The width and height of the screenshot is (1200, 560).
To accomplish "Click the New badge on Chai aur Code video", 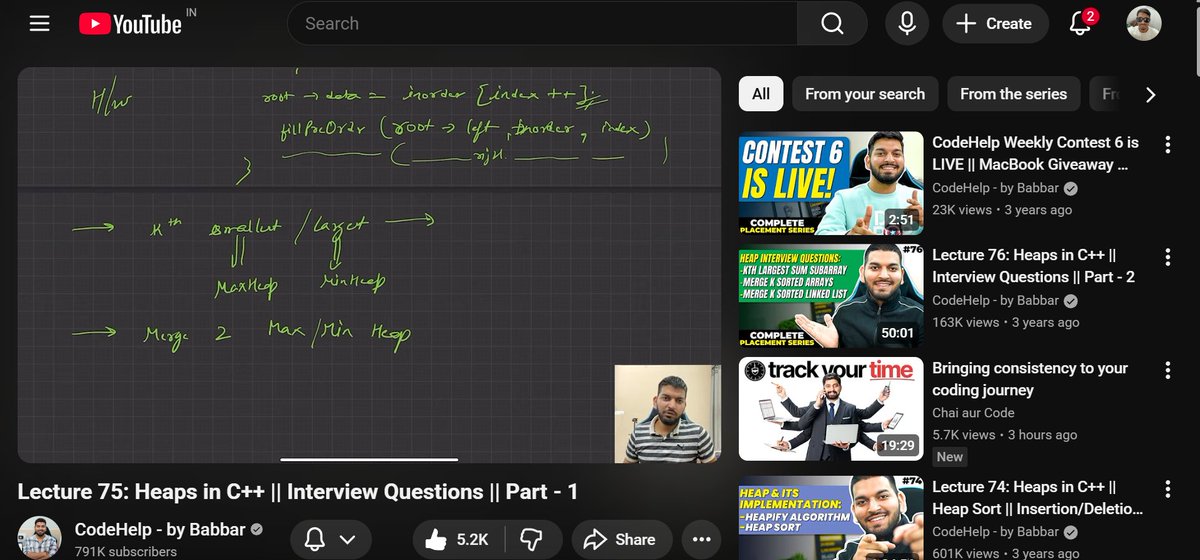I will (950, 457).
